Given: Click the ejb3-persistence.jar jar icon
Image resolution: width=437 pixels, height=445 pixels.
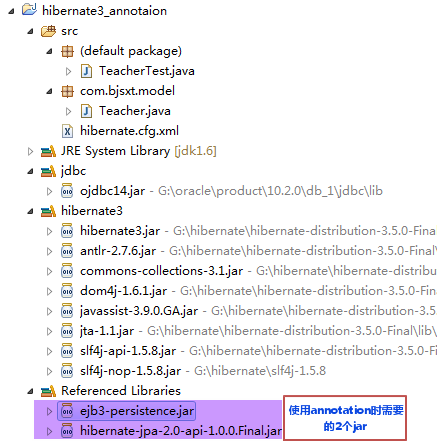Looking at the screenshot, I should pos(67,411).
